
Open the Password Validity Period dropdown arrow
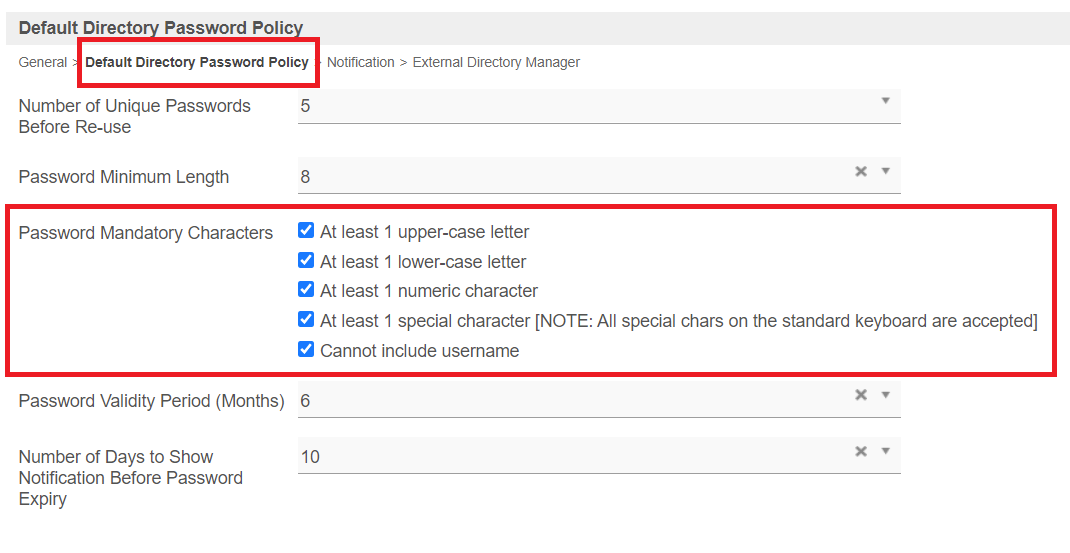point(885,395)
